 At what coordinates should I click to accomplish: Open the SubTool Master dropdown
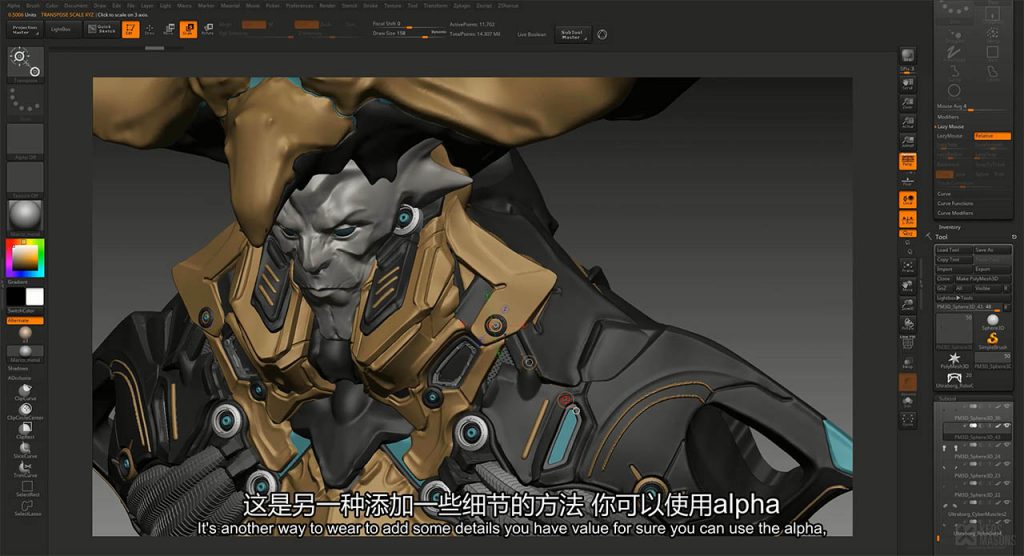(573, 34)
